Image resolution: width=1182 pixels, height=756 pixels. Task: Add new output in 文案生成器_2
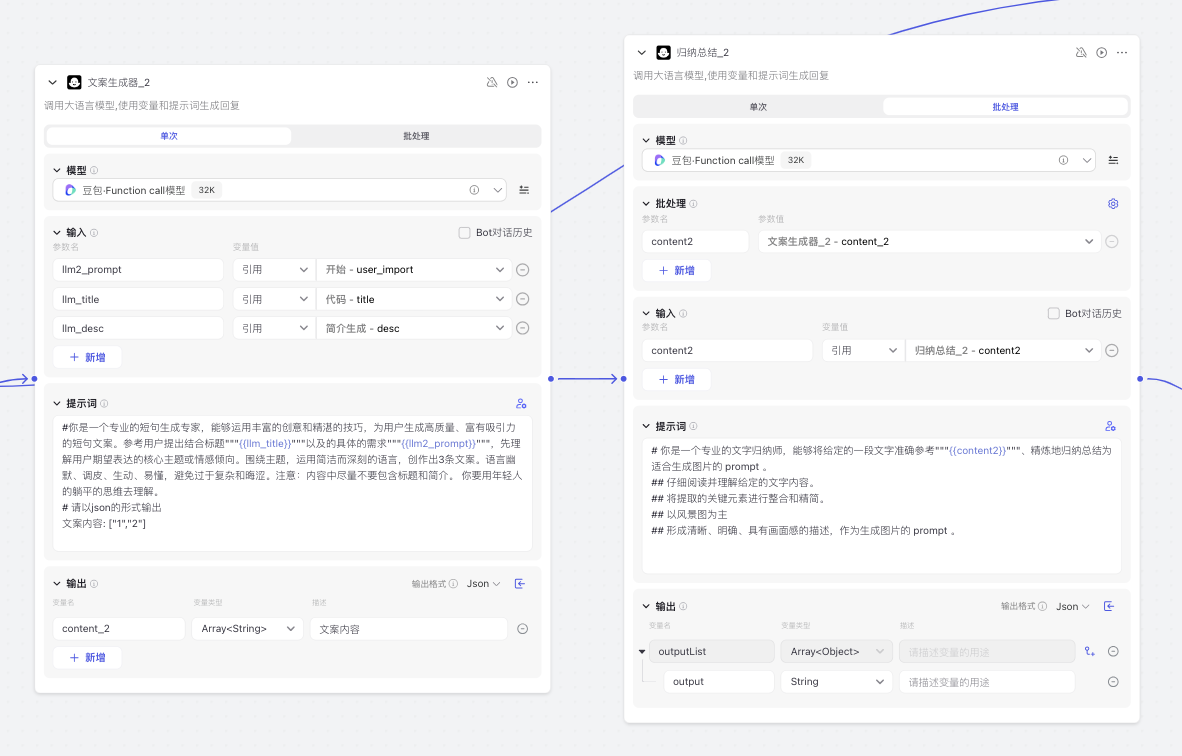point(87,657)
